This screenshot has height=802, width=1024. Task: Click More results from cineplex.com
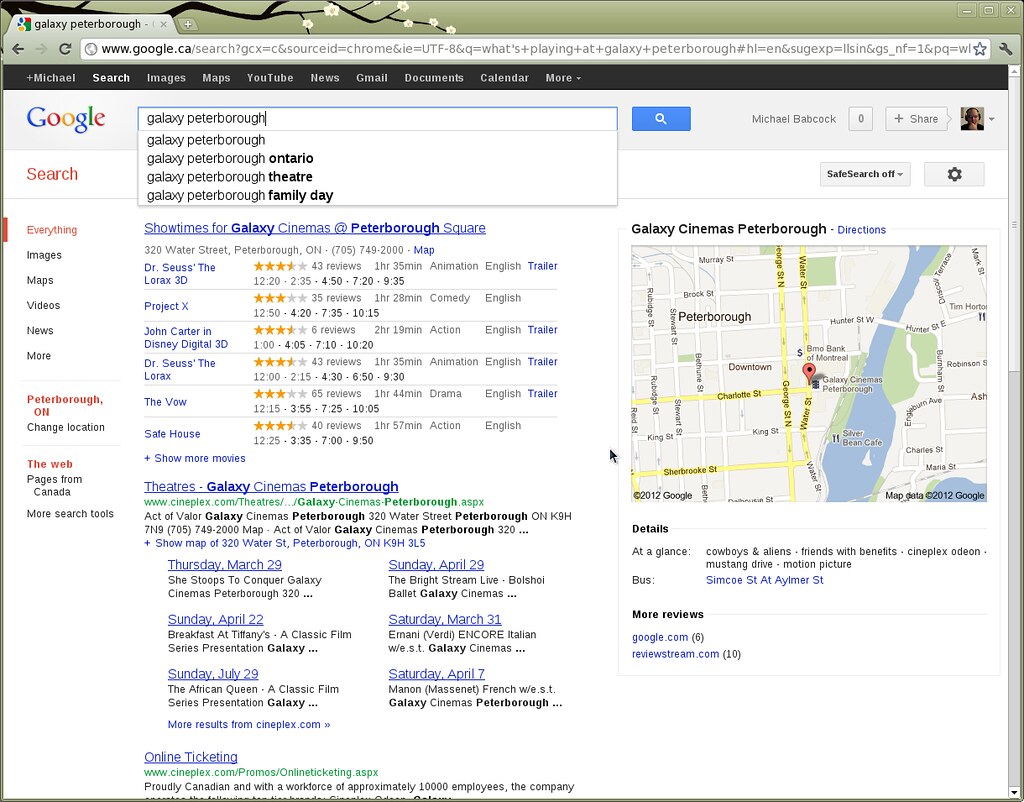coord(249,724)
